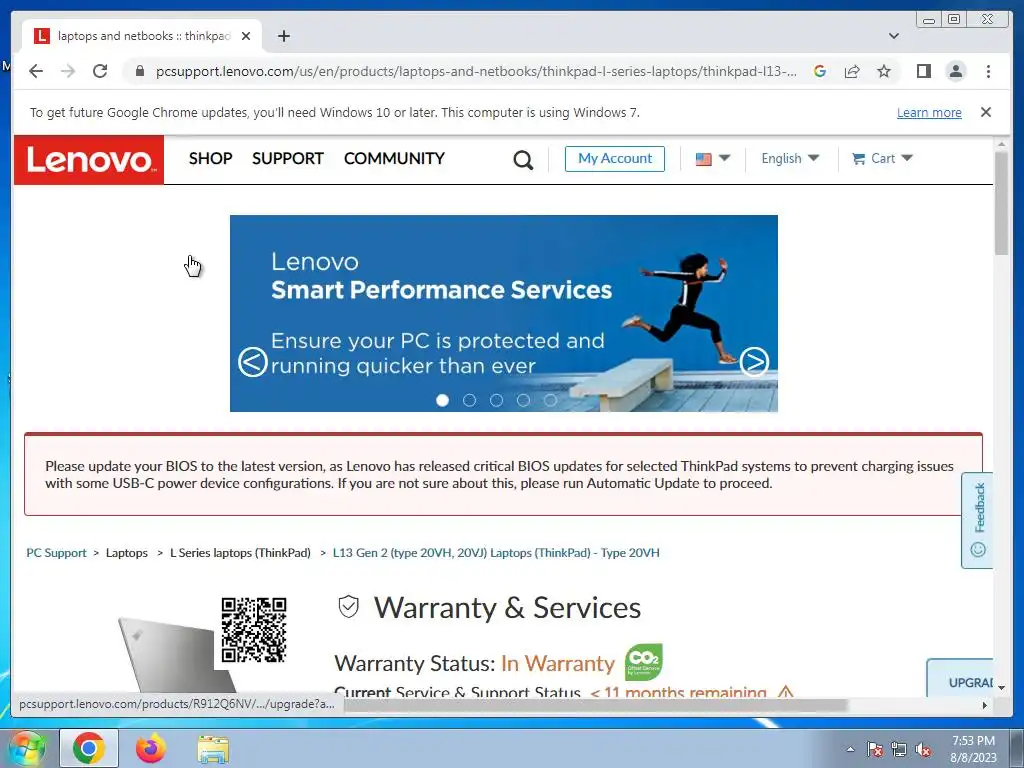Open Chrome three-dot menu

(x=988, y=71)
